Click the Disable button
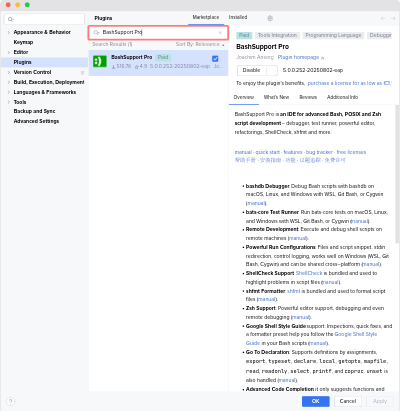The height and width of the screenshot is (411, 400). [x=252, y=70]
